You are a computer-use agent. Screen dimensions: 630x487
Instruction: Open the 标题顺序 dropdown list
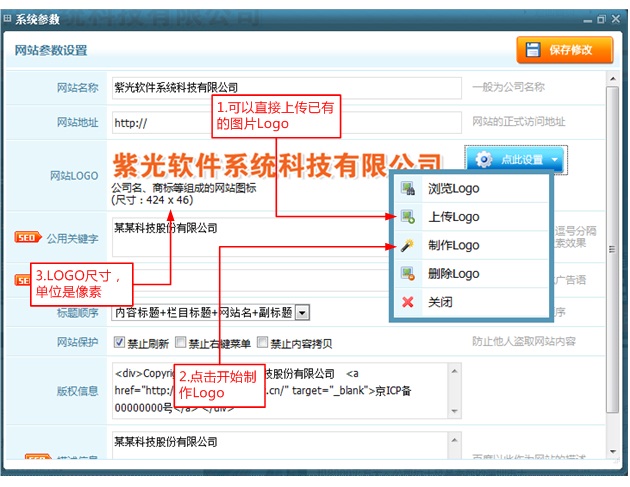[x=302, y=313]
